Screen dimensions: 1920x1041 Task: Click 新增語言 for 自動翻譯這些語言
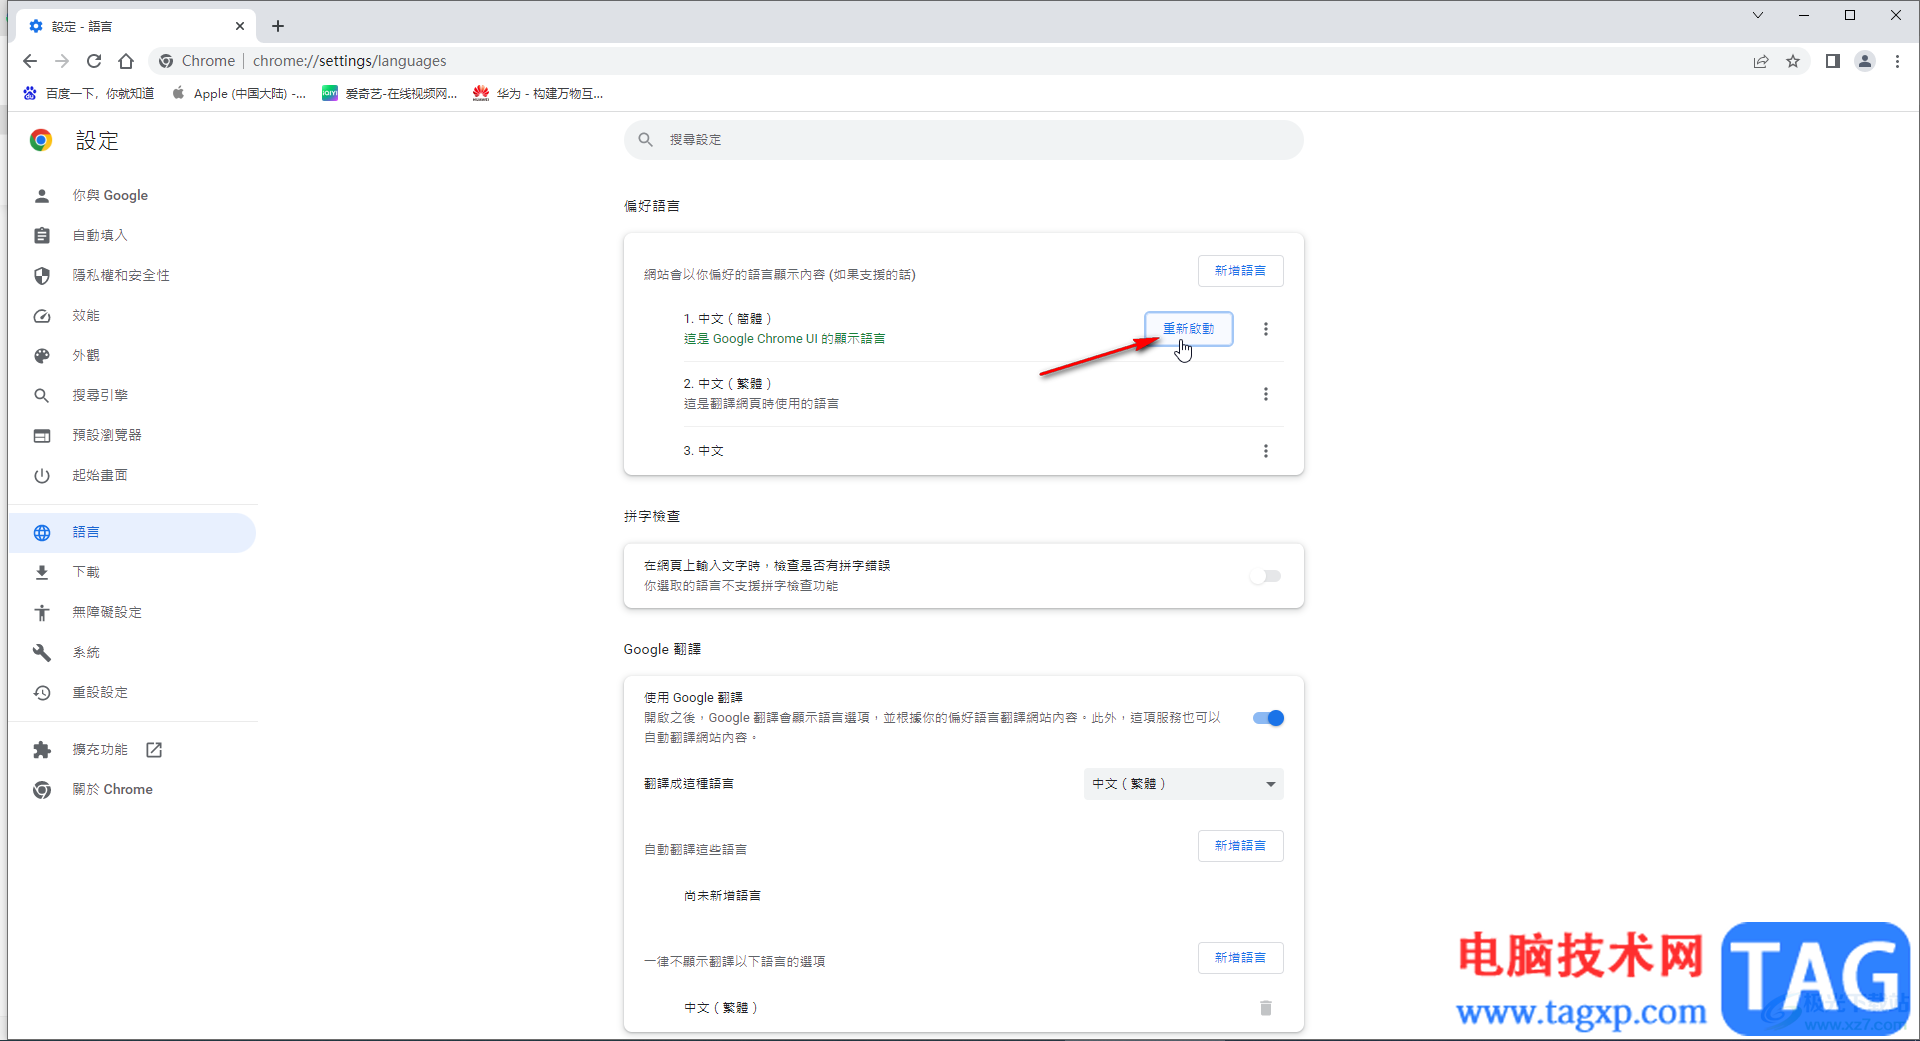coord(1241,846)
